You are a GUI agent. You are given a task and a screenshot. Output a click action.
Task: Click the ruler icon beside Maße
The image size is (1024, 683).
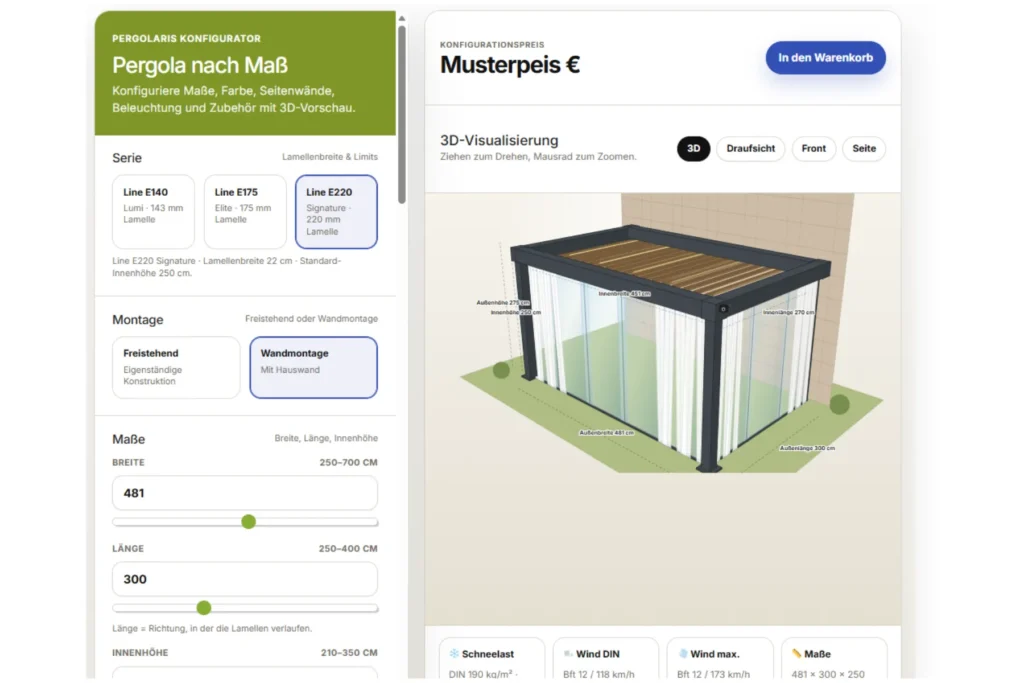tap(797, 654)
